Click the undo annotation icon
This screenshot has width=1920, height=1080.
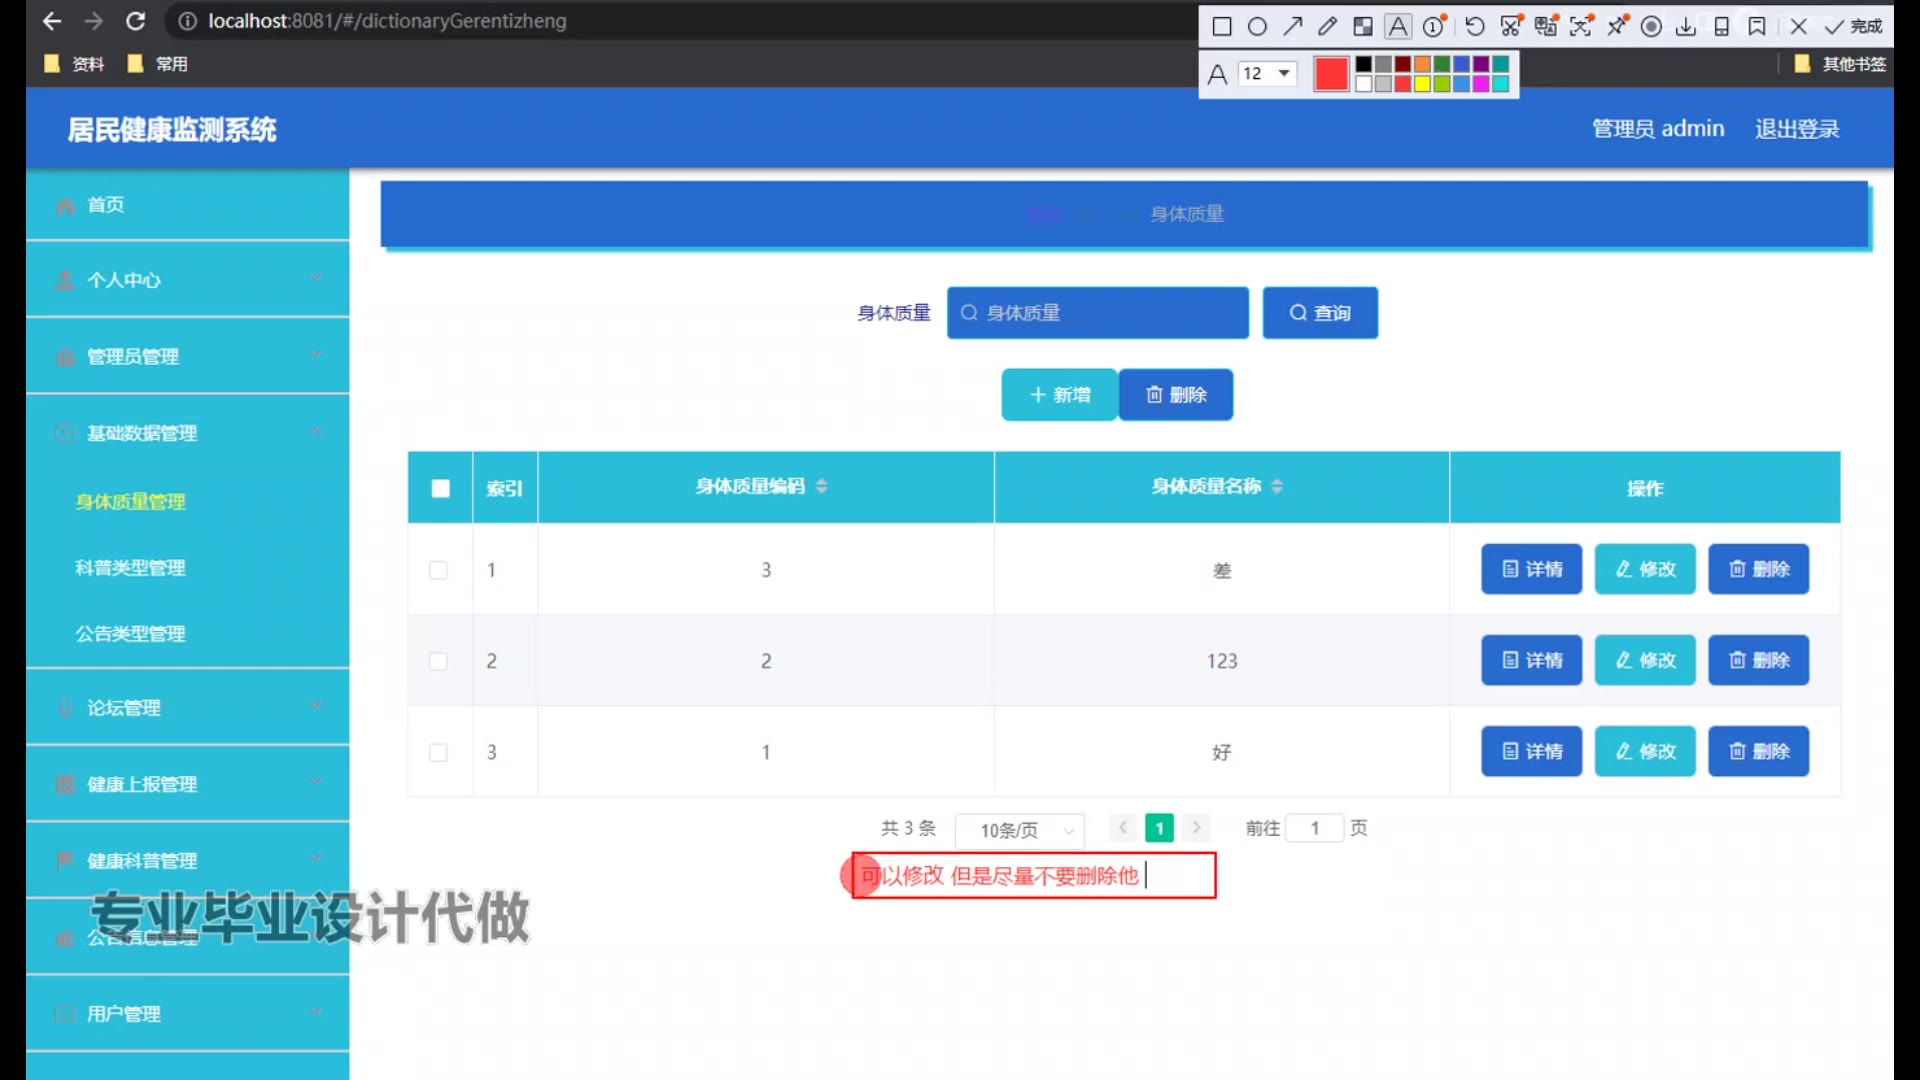click(1475, 27)
